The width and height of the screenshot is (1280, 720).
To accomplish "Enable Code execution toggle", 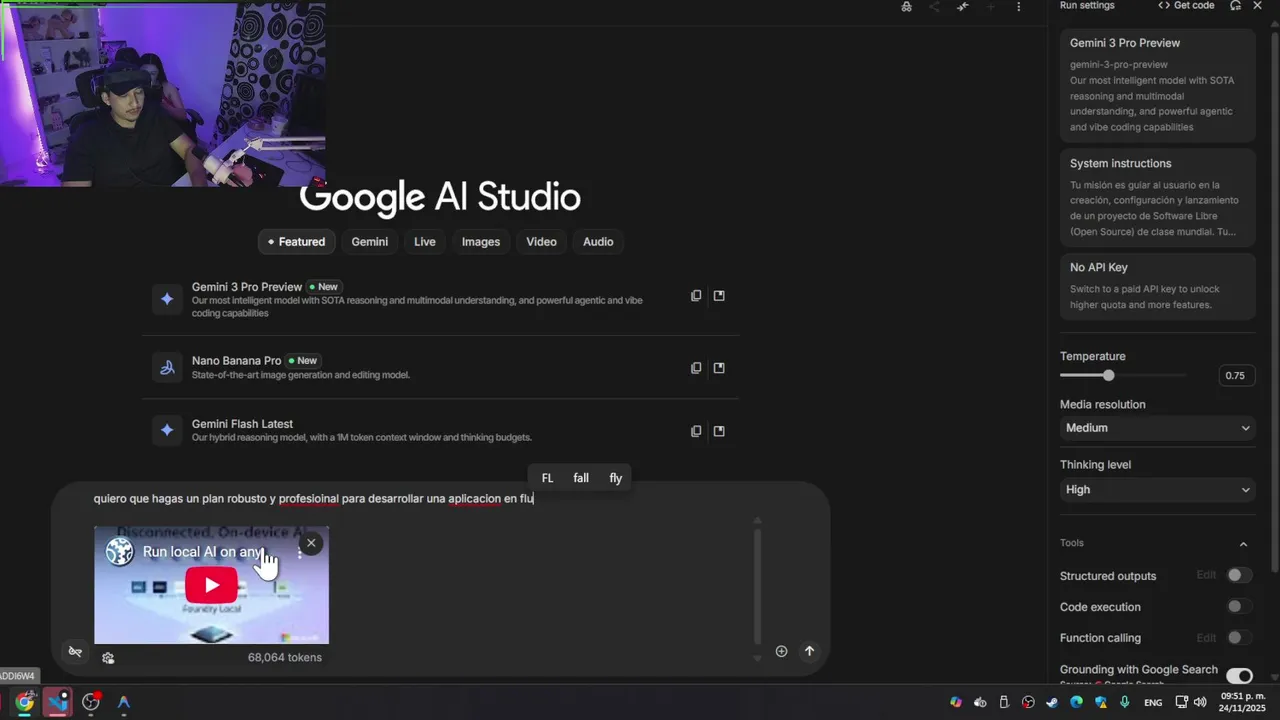I will 1239,606.
